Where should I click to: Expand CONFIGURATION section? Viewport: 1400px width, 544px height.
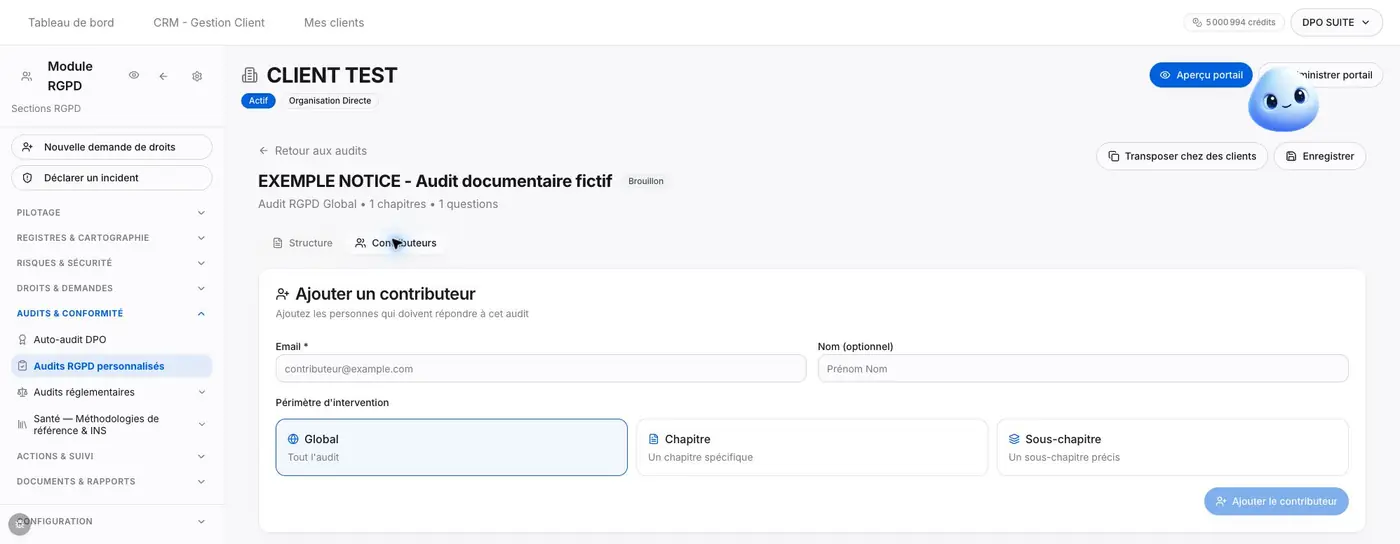click(x=112, y=521)
